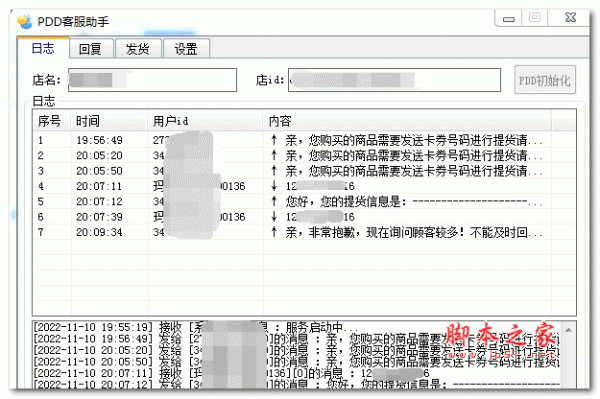
Task: Select log row with time 20:05:20
Action: [304, 156]
